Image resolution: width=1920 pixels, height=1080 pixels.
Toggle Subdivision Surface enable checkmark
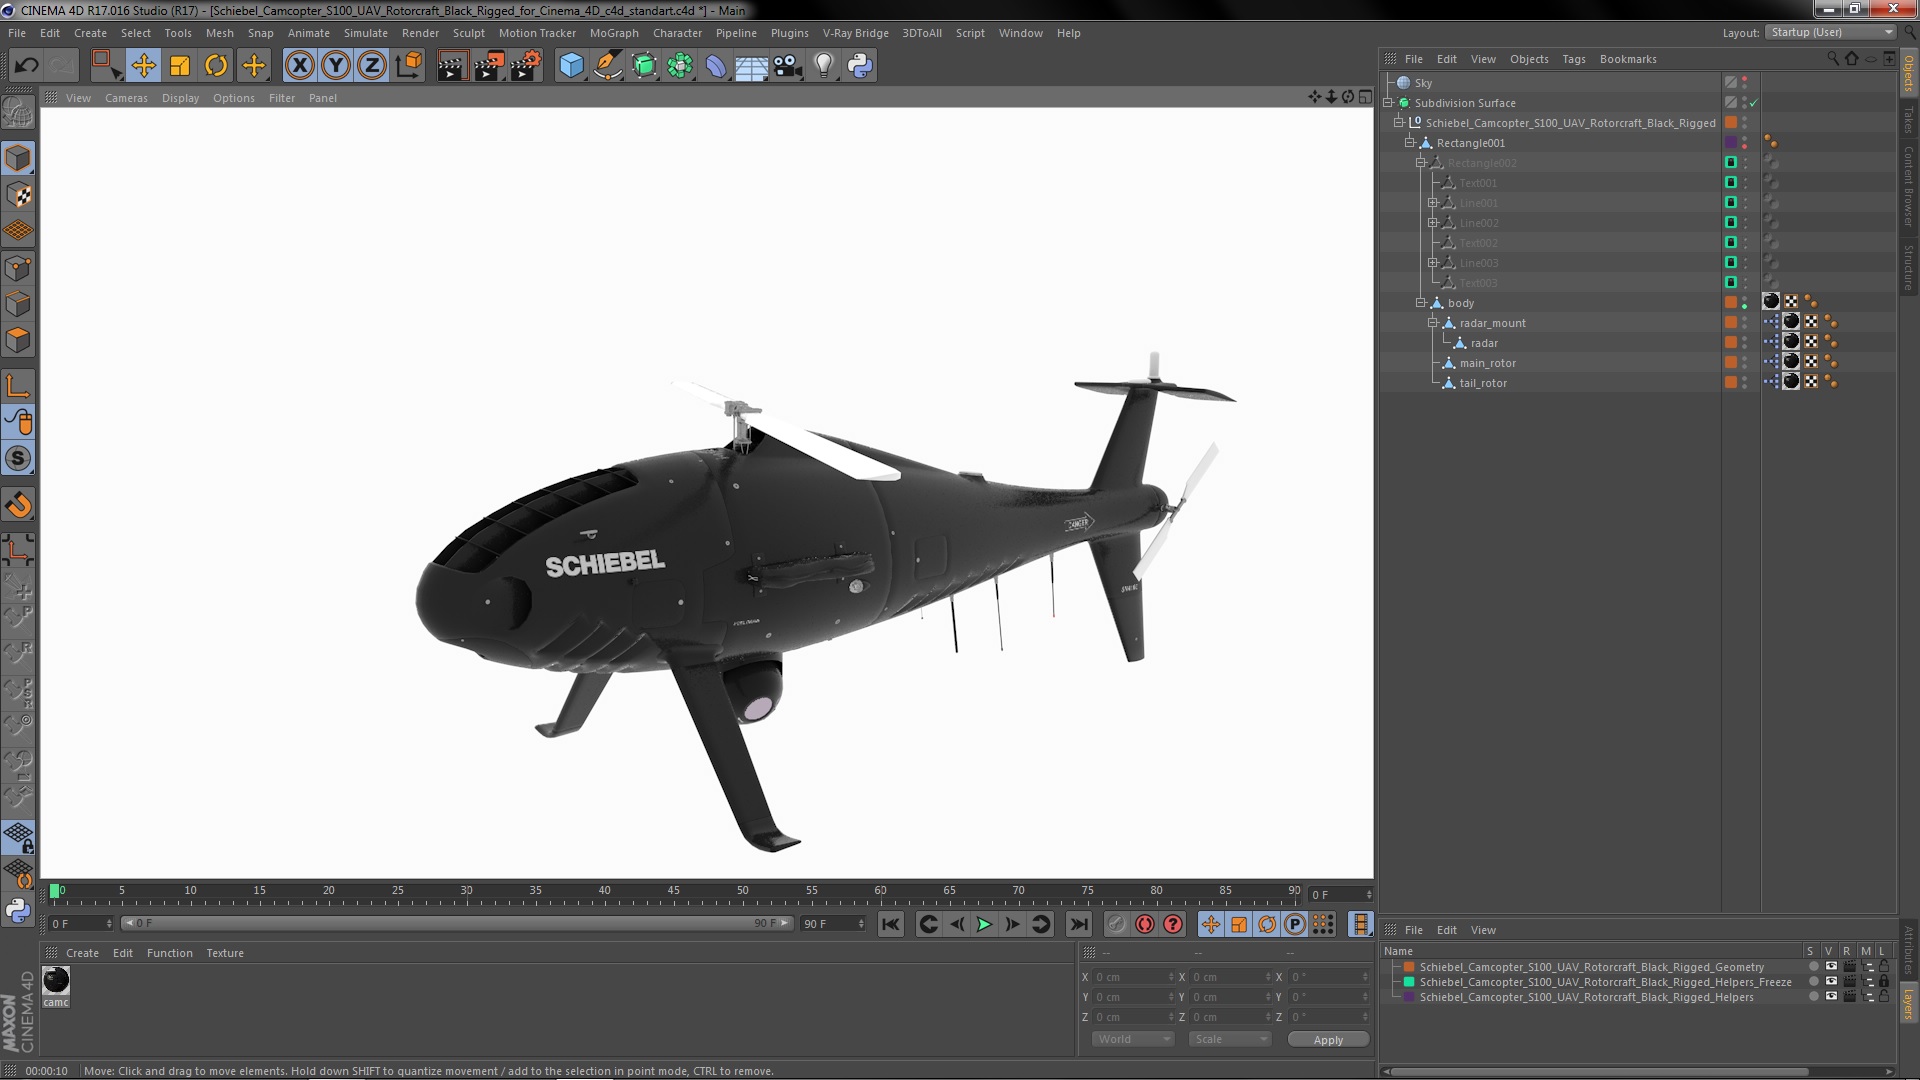coord(1753,103)
